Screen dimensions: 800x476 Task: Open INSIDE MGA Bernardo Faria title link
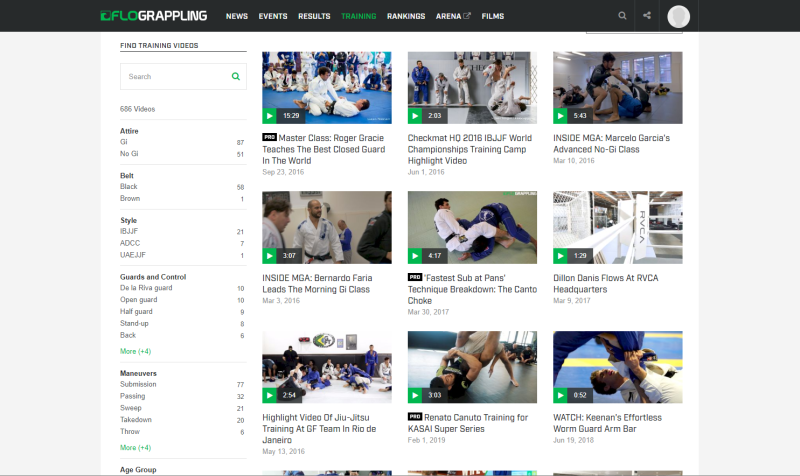[x=317, y=284]
